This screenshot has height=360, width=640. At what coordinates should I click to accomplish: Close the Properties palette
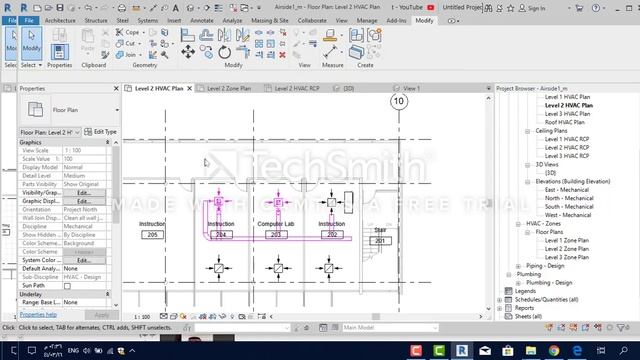pos(116,88)
